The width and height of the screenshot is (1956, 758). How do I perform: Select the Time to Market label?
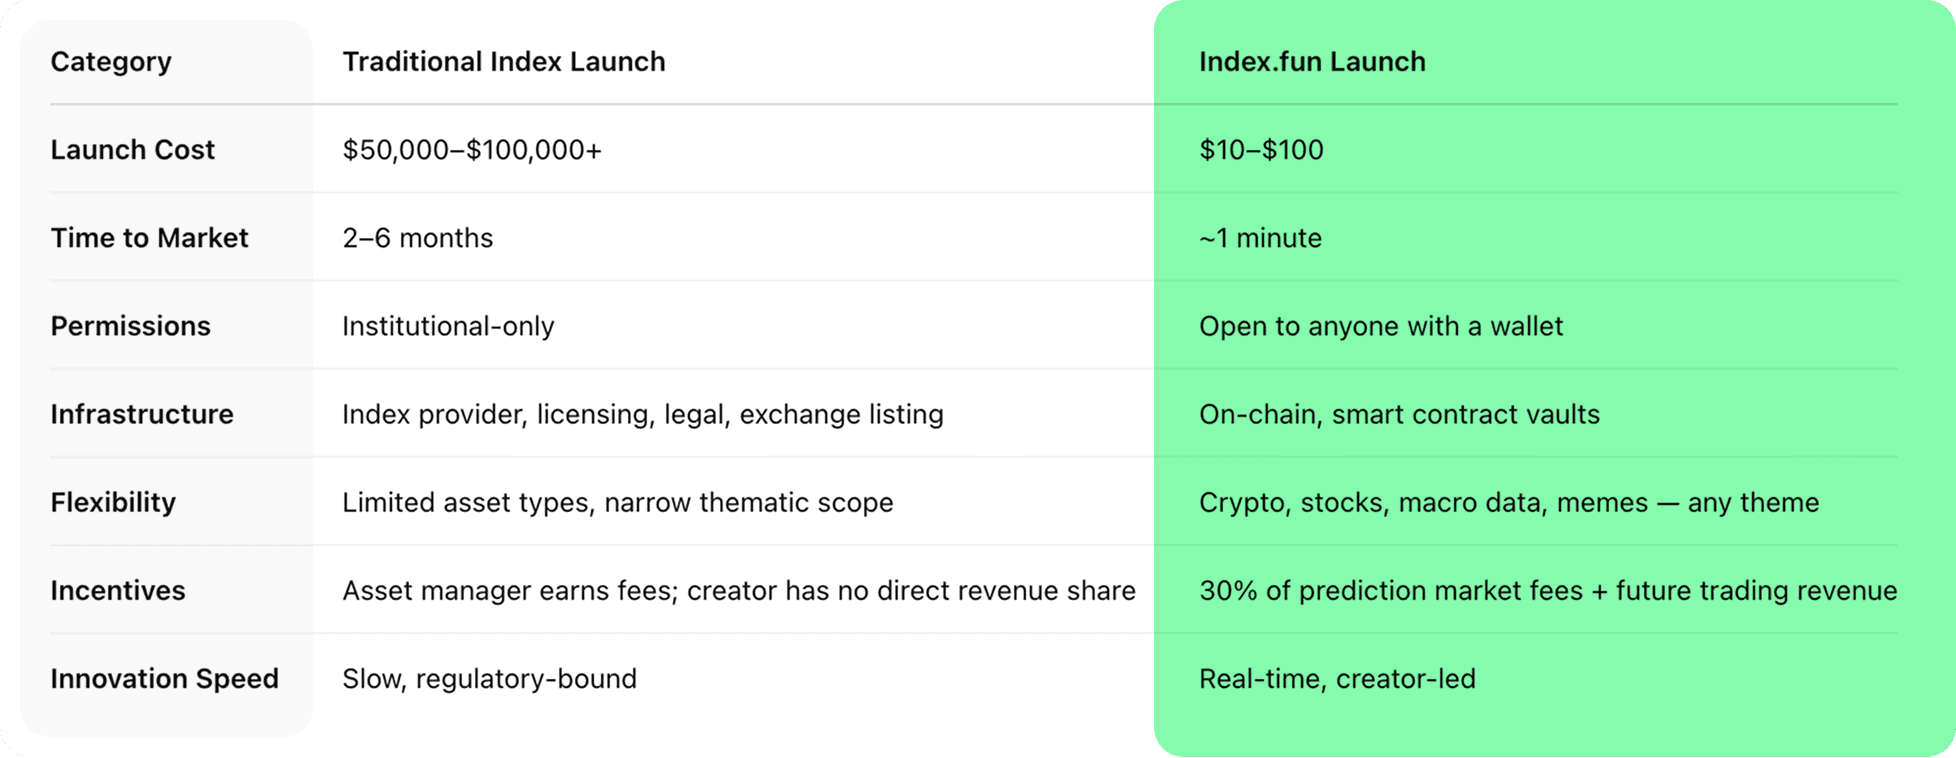(149, 238)
